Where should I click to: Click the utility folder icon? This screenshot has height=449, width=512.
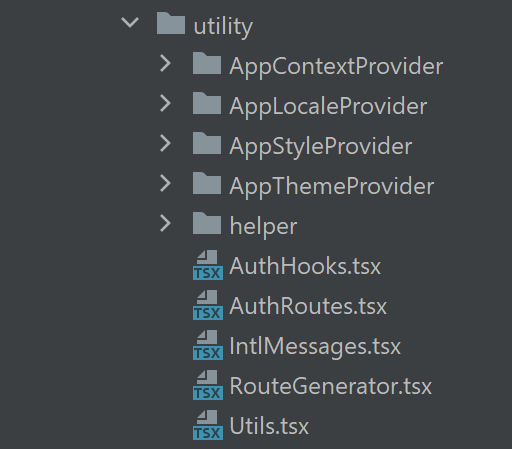click(x=171, y=23)
